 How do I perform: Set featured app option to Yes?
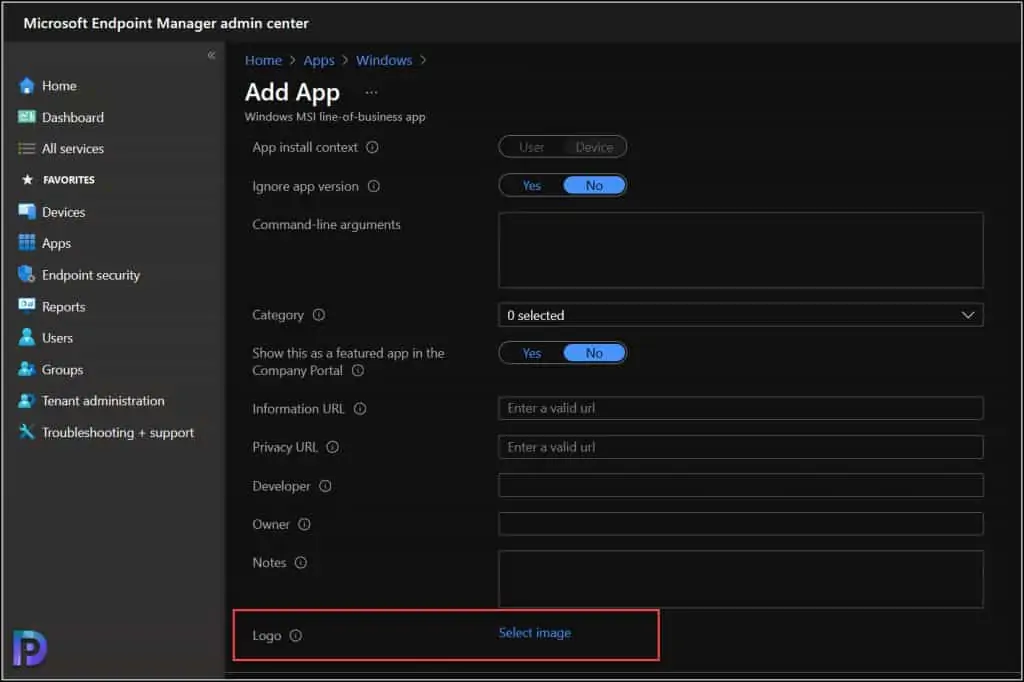tap(532, 353)
